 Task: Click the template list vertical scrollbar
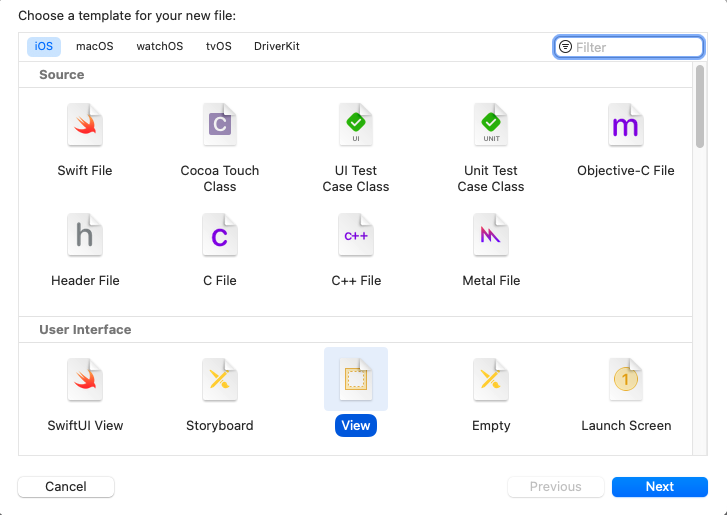click(700, 107)
